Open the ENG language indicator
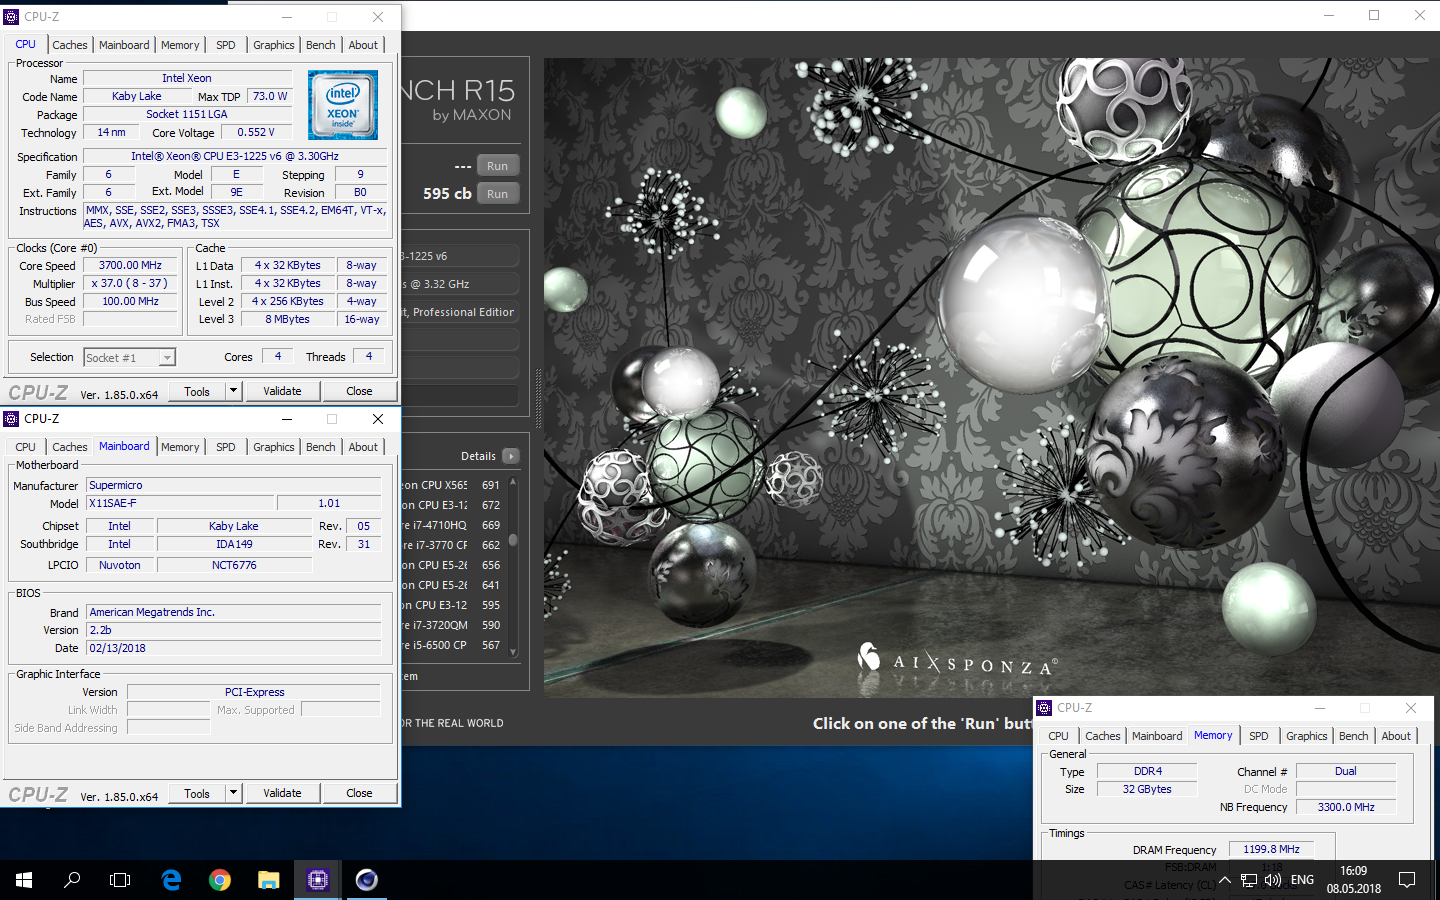The height and width of the screenshot is (900, 1440). coord(1302,880)
